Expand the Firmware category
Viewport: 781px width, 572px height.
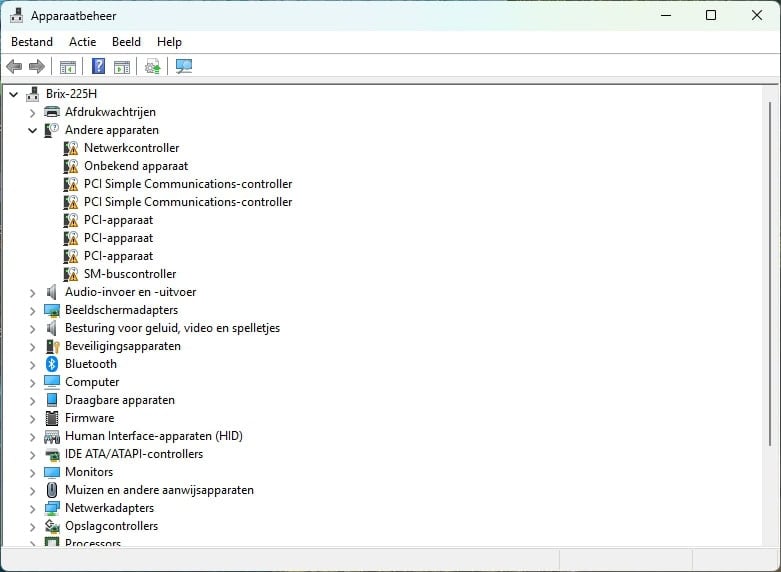(33, 418)
